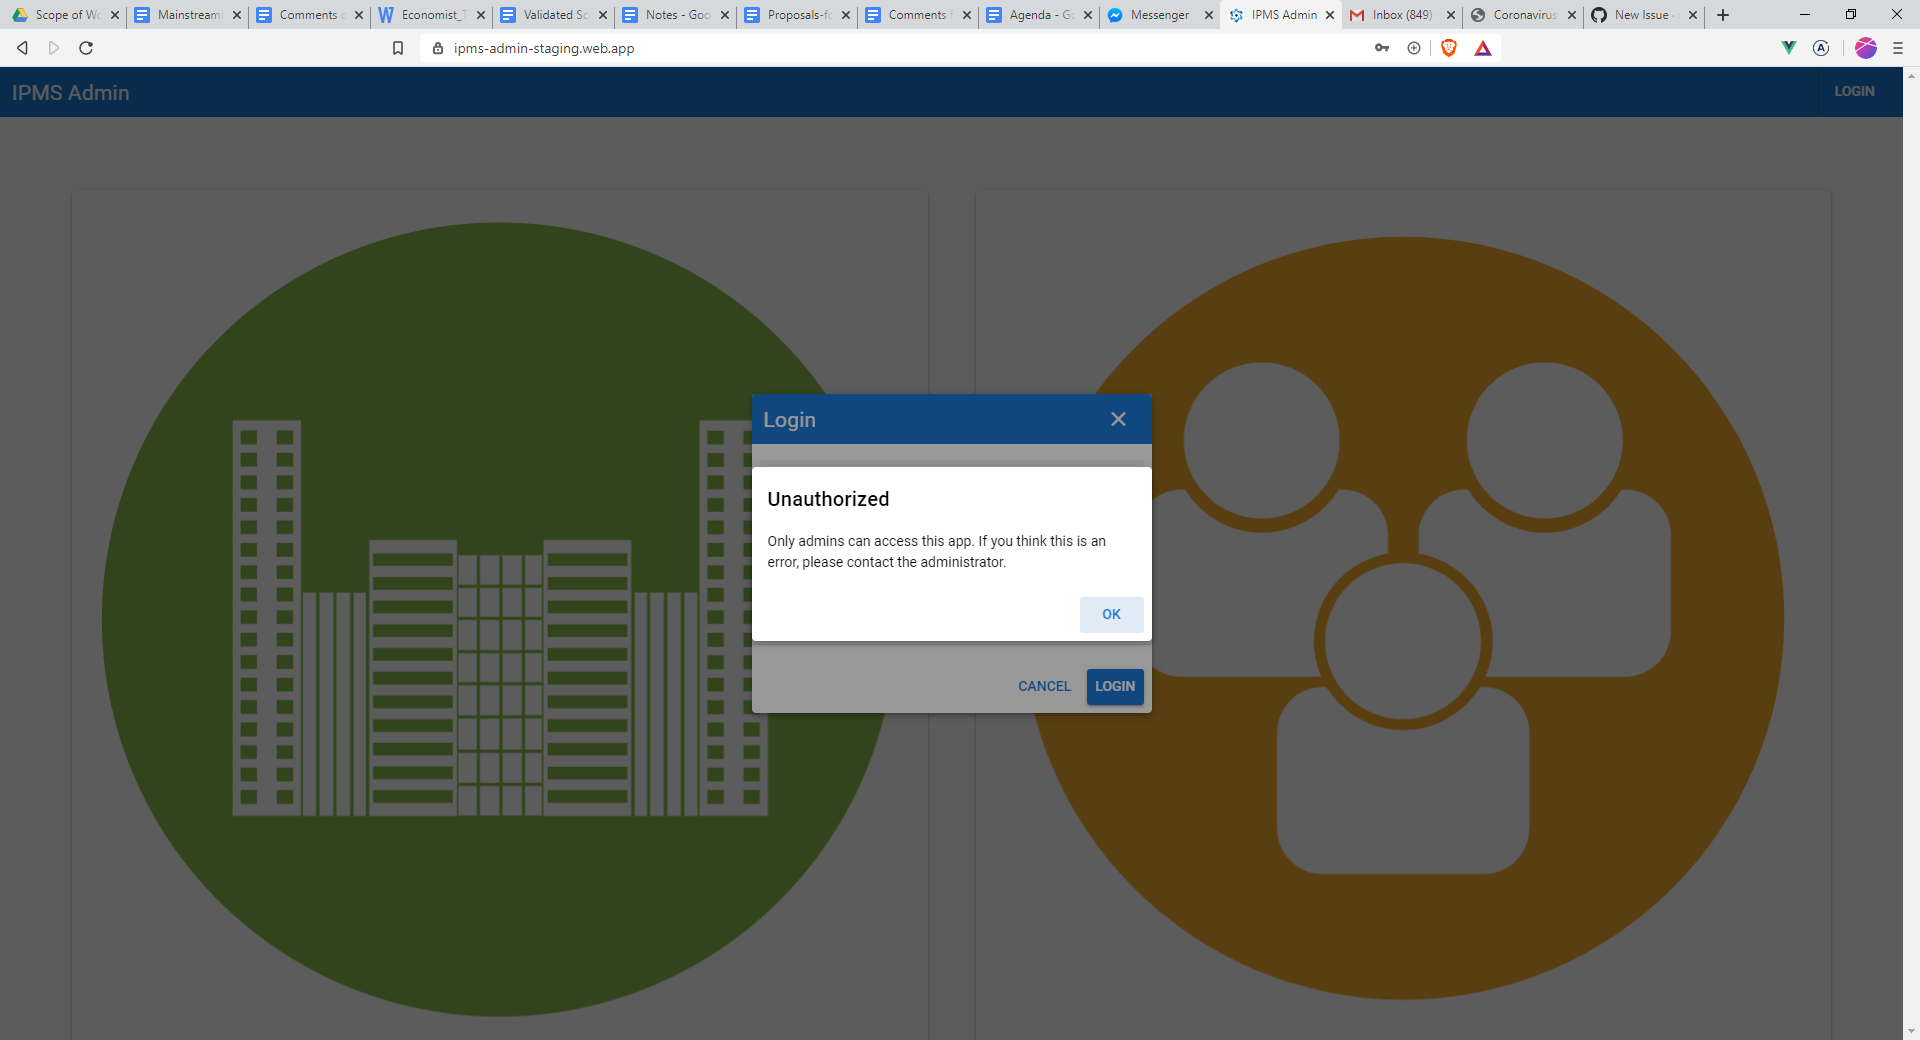Close the Messenger tab

pyautogui.click(x=1209, y=15)
